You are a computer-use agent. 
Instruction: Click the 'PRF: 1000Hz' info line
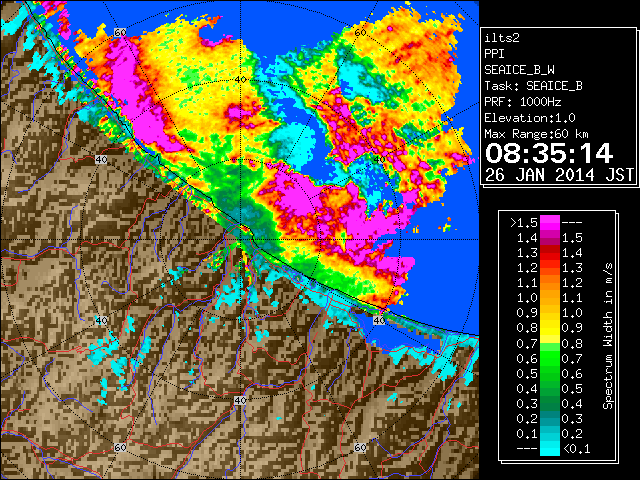(522, 102)
